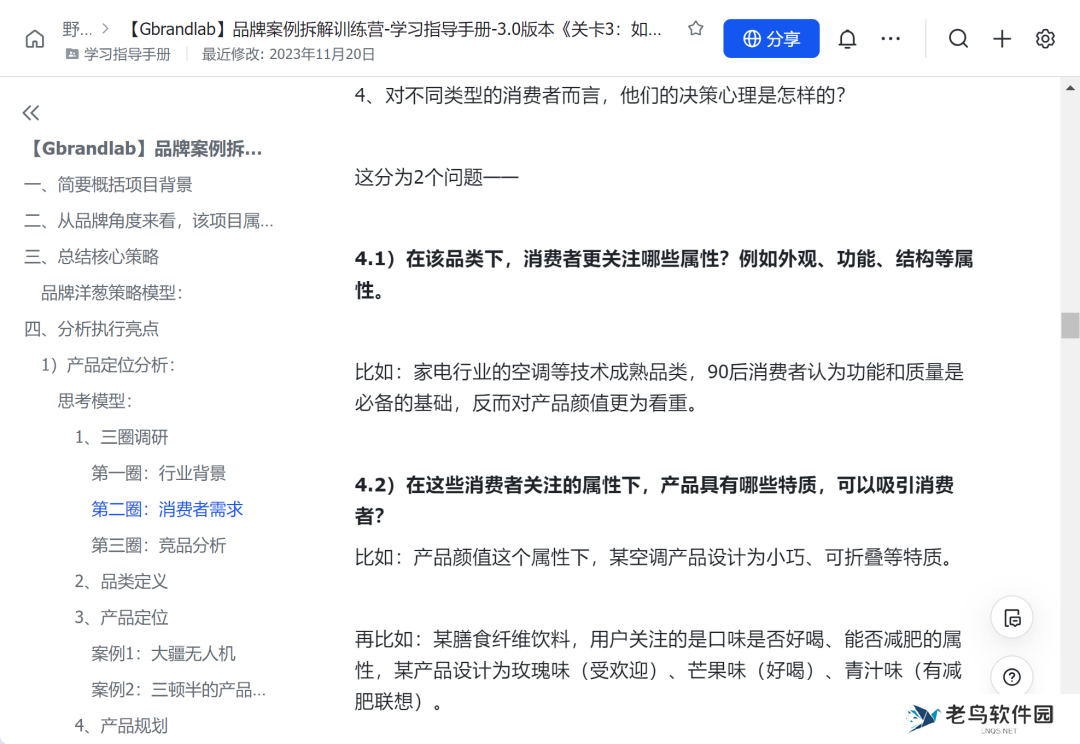The height and width of the screenshot is (744, 1080).
Task: Collapse the outline sidebar with double-arrow
Action: [x=30, y=113]
